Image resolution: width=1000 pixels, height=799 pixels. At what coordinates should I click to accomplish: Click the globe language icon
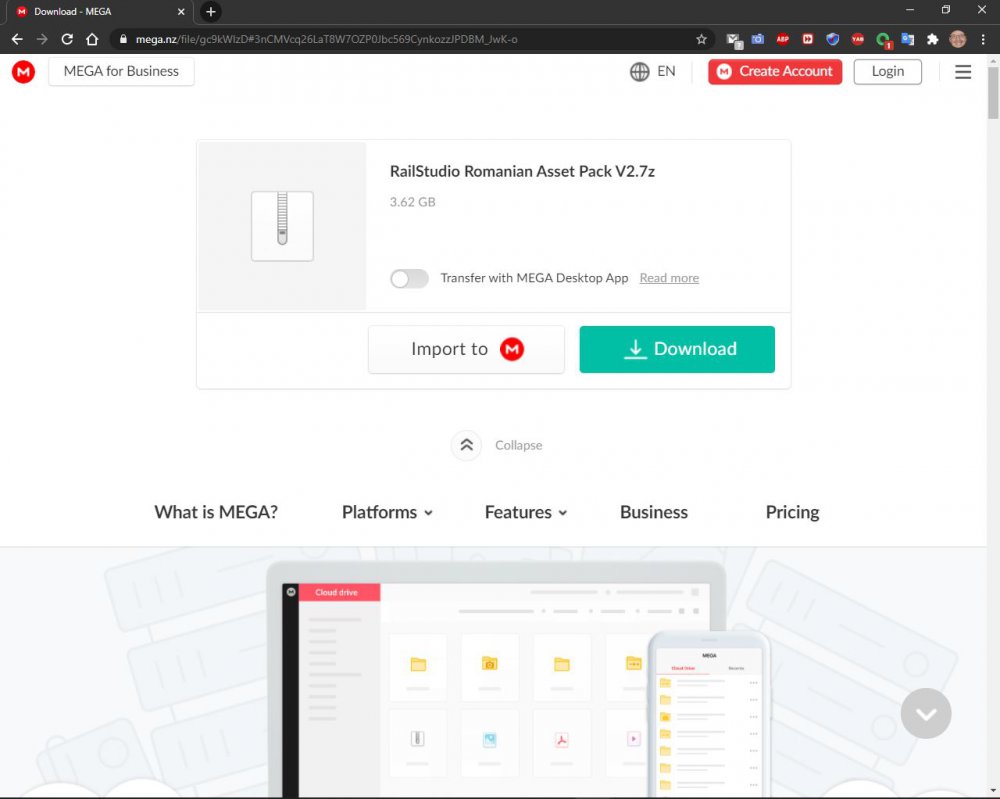640,72
